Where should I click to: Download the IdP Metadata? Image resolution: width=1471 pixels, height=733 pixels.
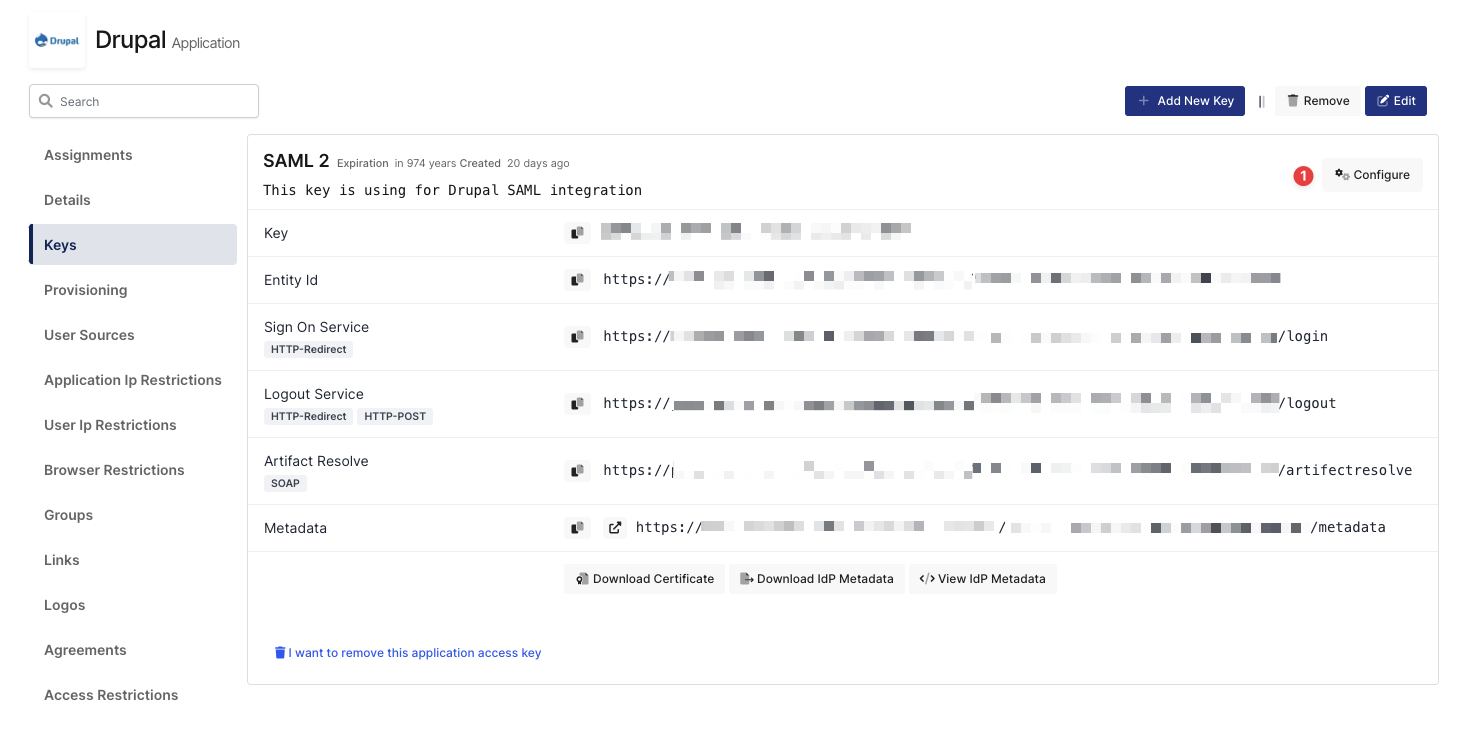tap(816, 578)
